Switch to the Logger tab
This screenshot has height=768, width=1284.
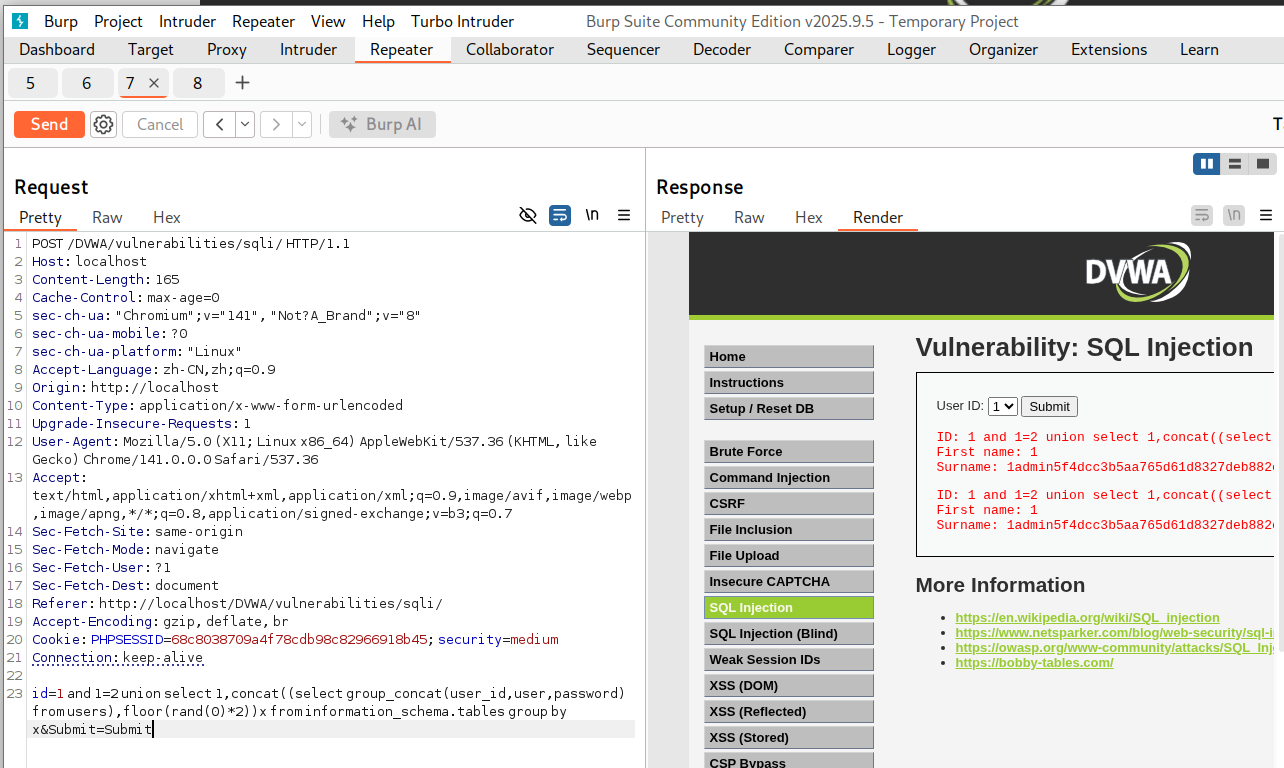912,49
